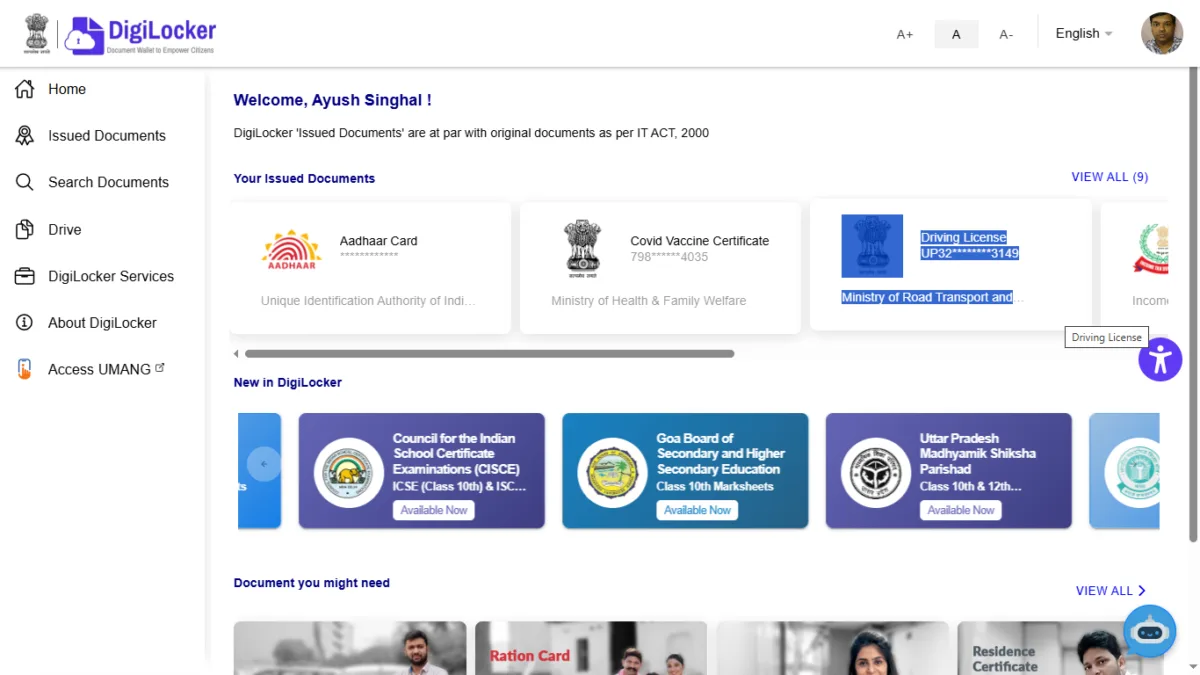Open the highlighted Driving License title
Screen dimensions: 1200x675
(x=964, y=238)
